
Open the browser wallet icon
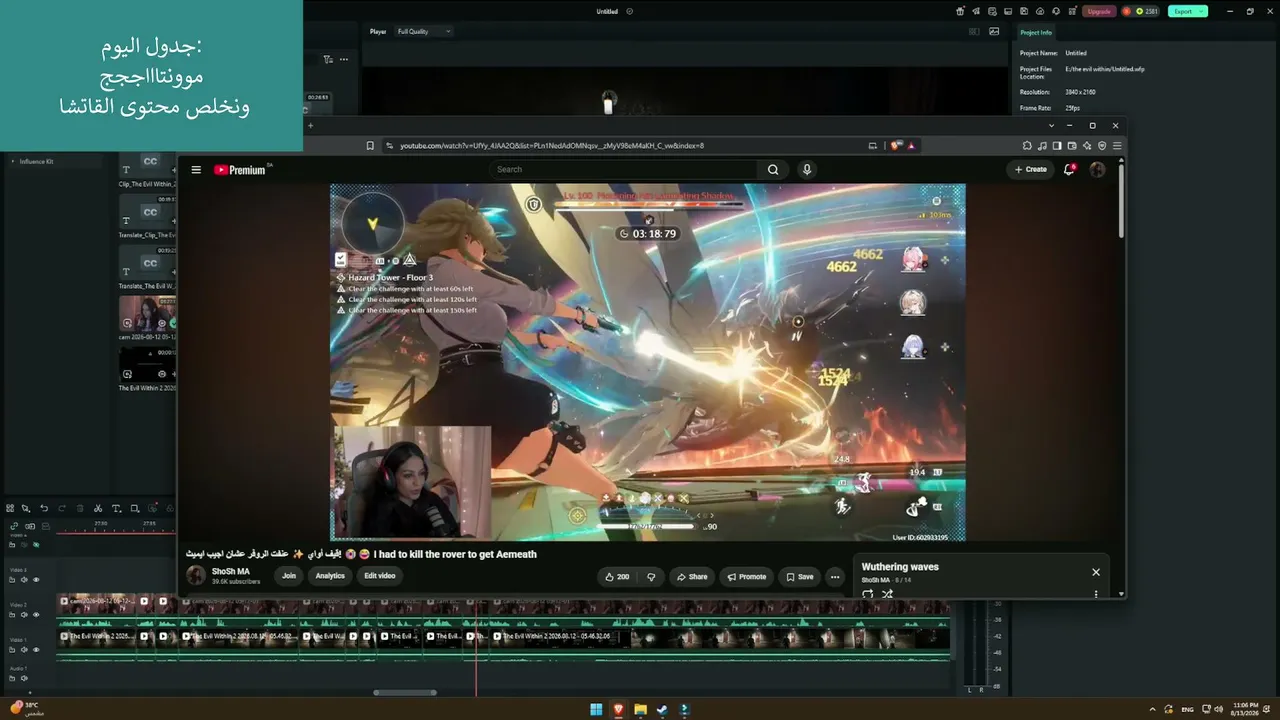pyautogui.click(x=1072, y=146)
